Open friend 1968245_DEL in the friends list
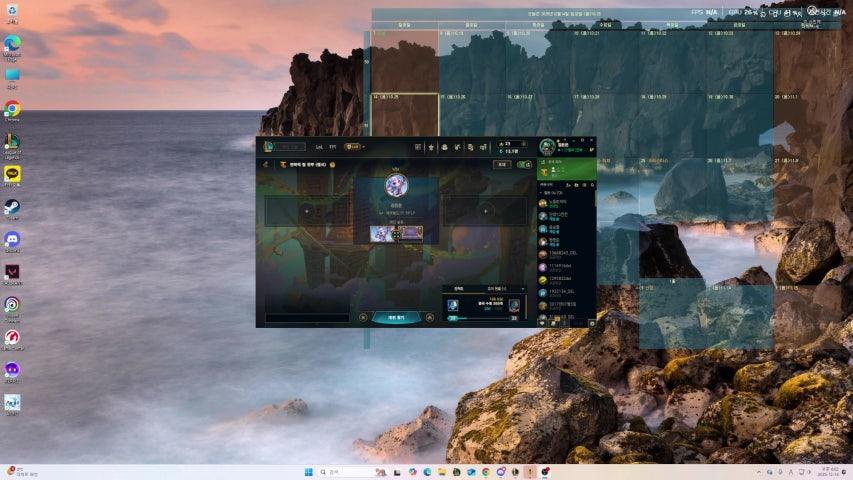This screenshot has width=853, height=480. [x=566, y=254]
